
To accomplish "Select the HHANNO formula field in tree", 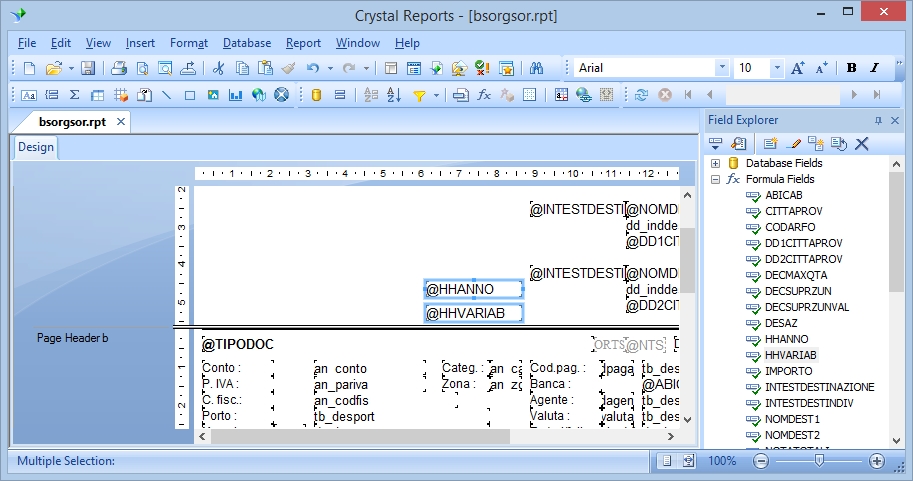I will click(786, 339).
